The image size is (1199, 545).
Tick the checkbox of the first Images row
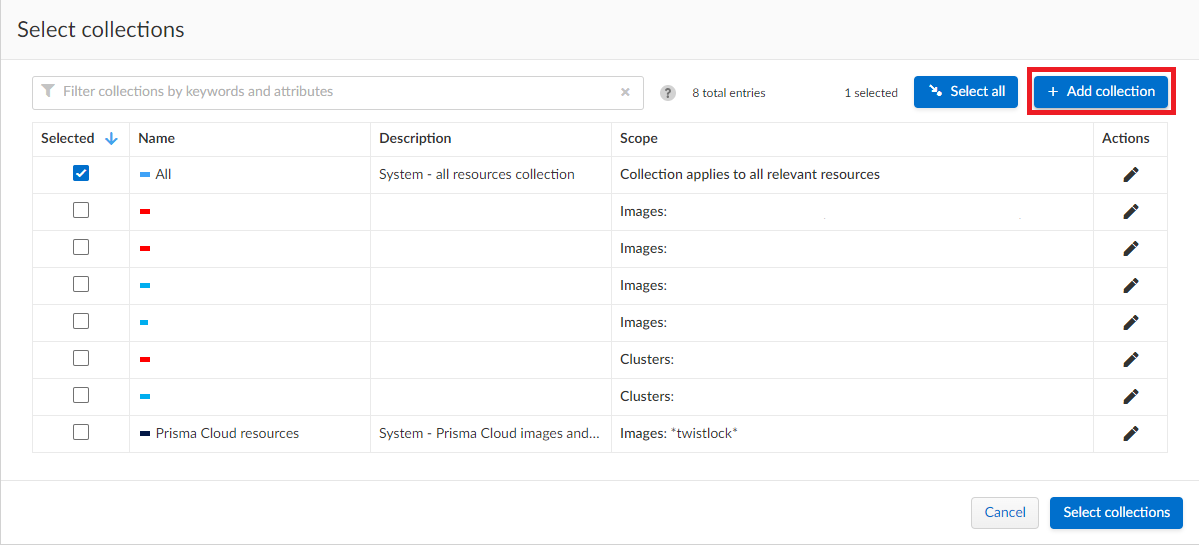[x=81, y=210]
